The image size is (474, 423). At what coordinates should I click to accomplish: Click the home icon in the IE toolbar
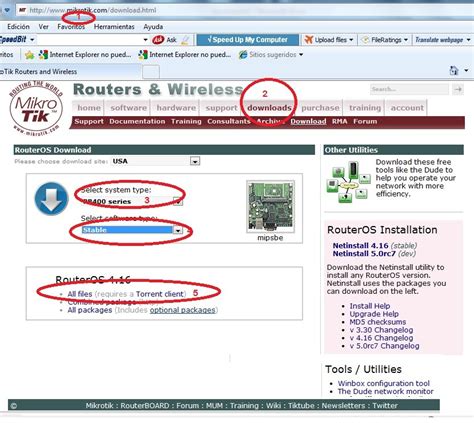tap(454, 70)
